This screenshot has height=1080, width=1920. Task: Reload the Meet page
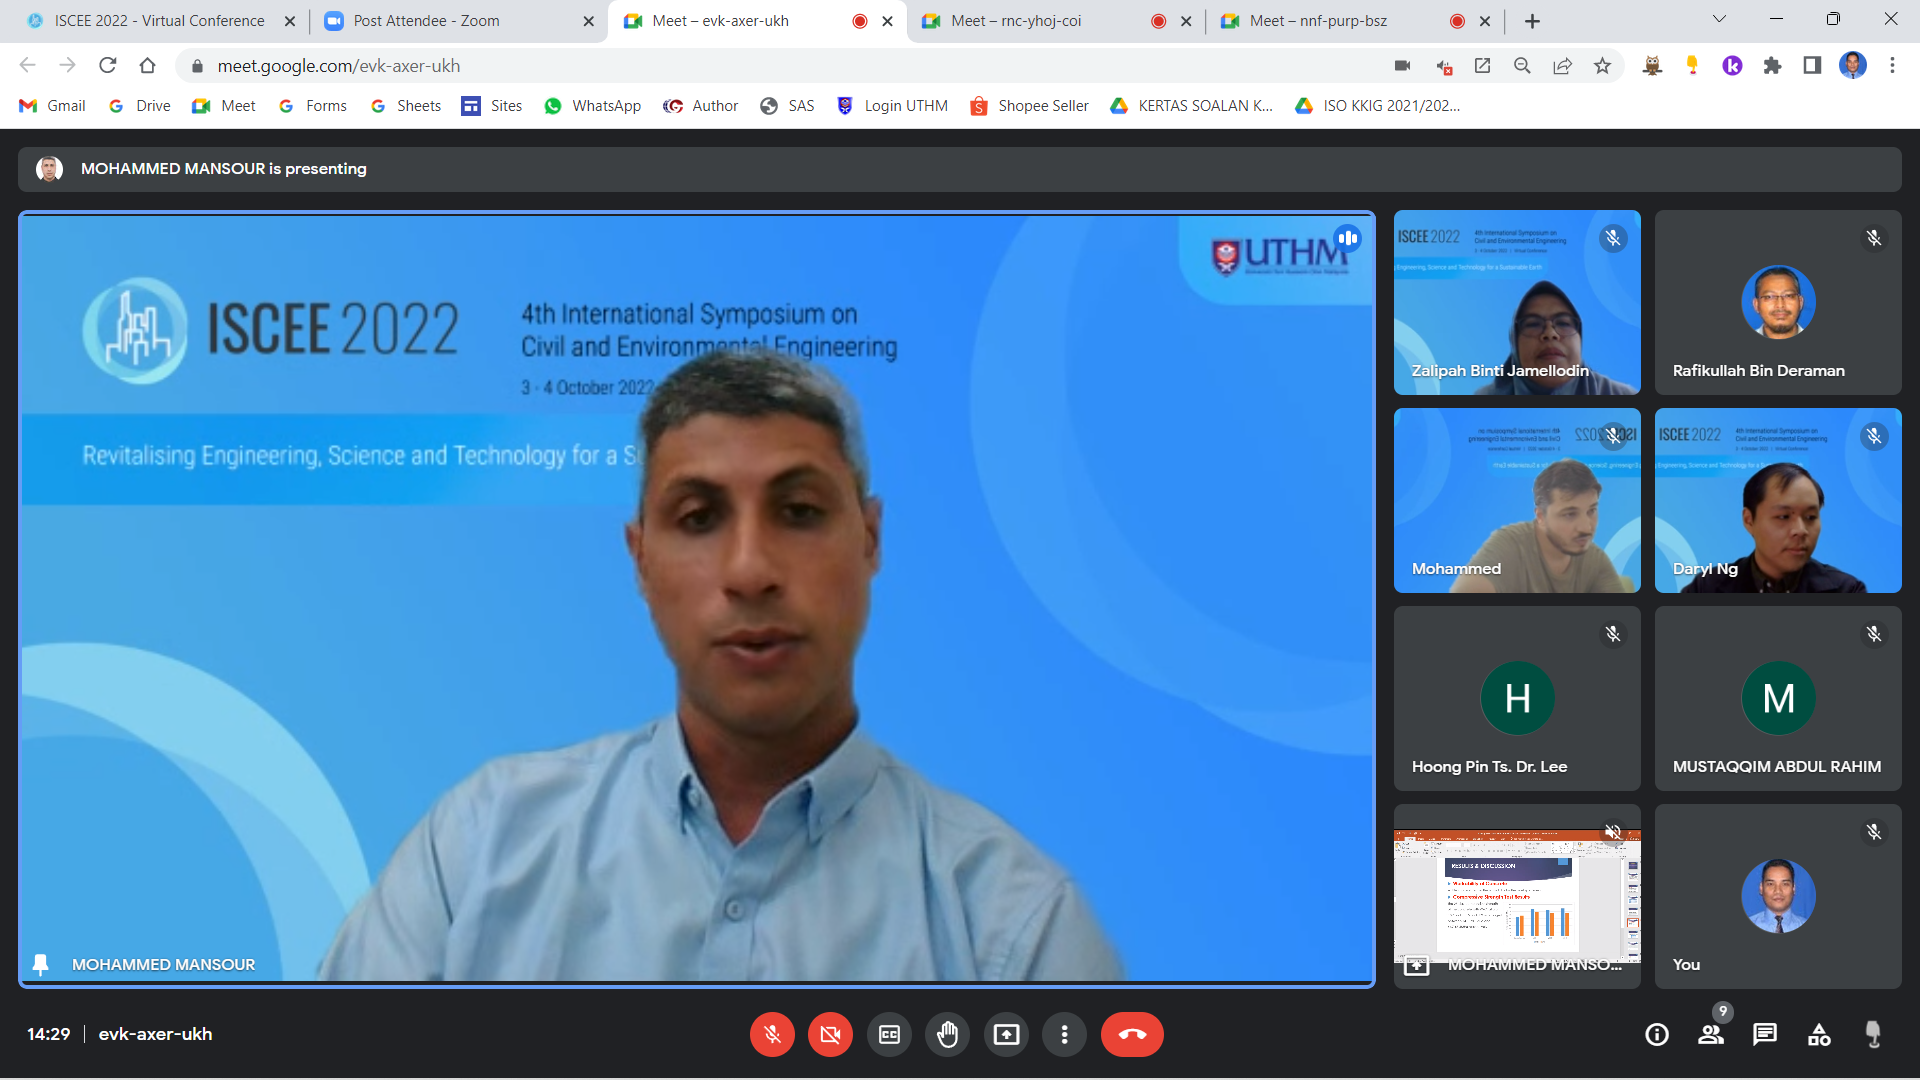108,65
